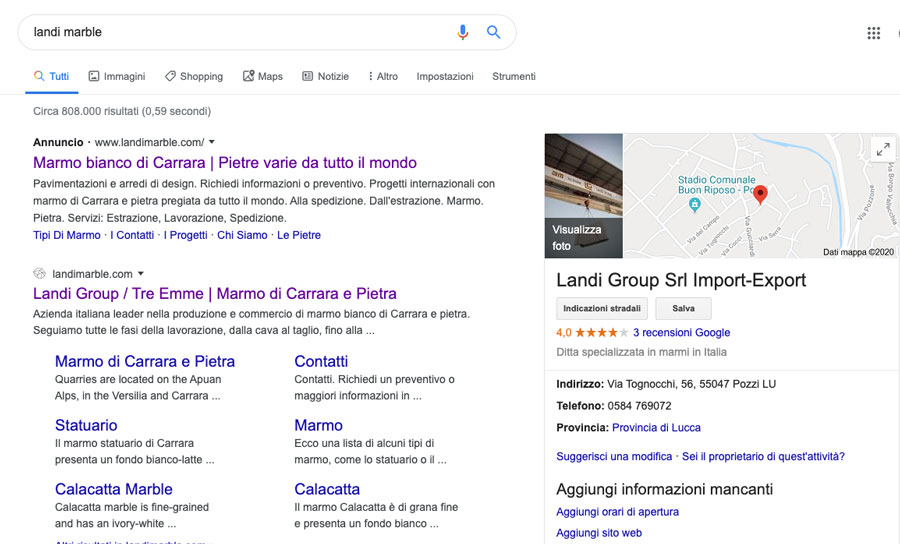The width and height of the screenshot is (900, 544).
Task: Switch to the Notizie tab
Action: tap(325, 76)
